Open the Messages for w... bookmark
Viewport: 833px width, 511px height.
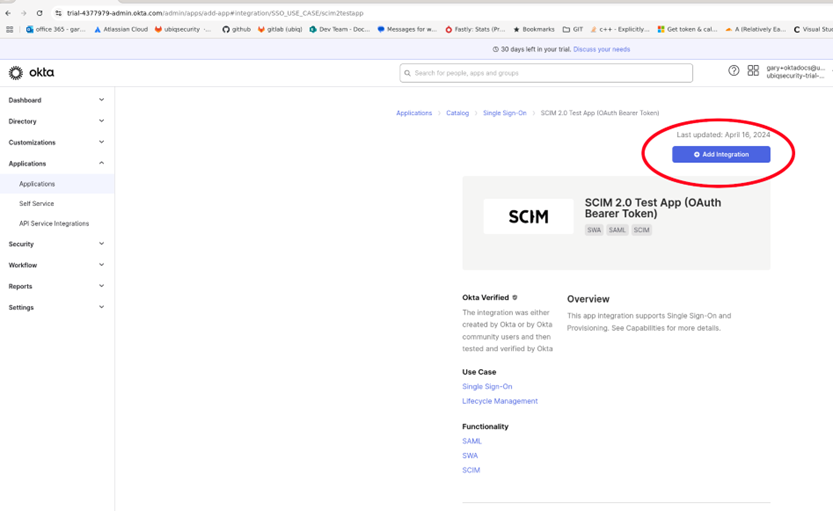click(406, 29)
